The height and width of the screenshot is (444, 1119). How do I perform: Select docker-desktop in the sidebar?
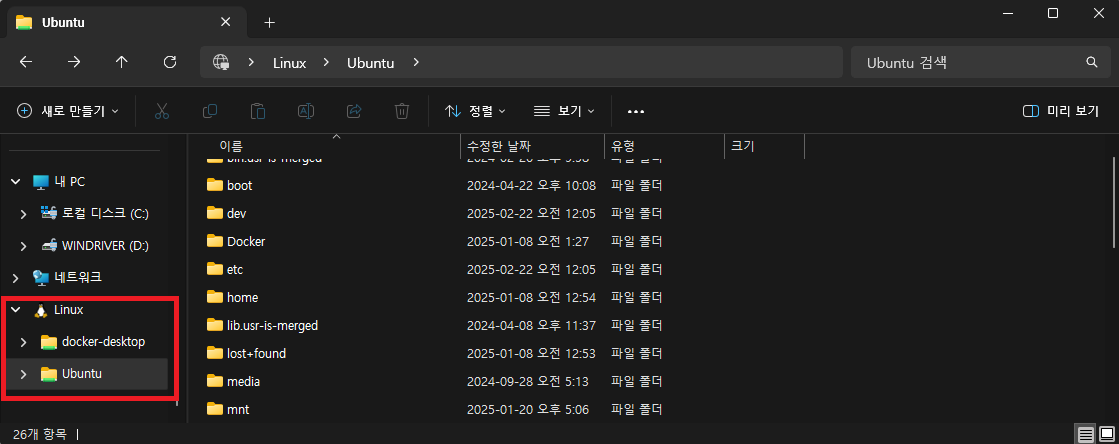pyautogui.click(x=103, y=342)
